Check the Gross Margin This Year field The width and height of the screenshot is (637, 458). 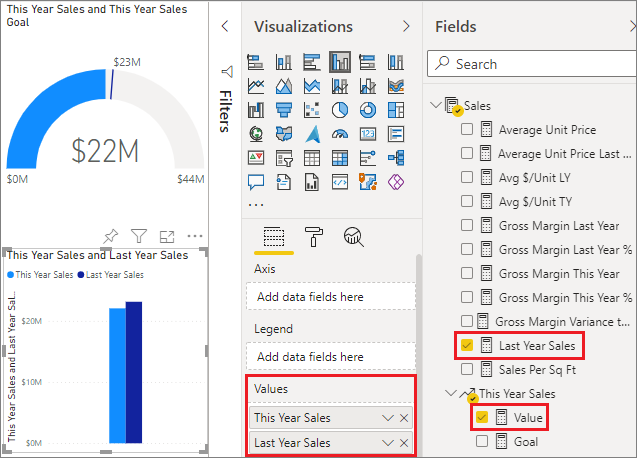(x=467, y=273)
